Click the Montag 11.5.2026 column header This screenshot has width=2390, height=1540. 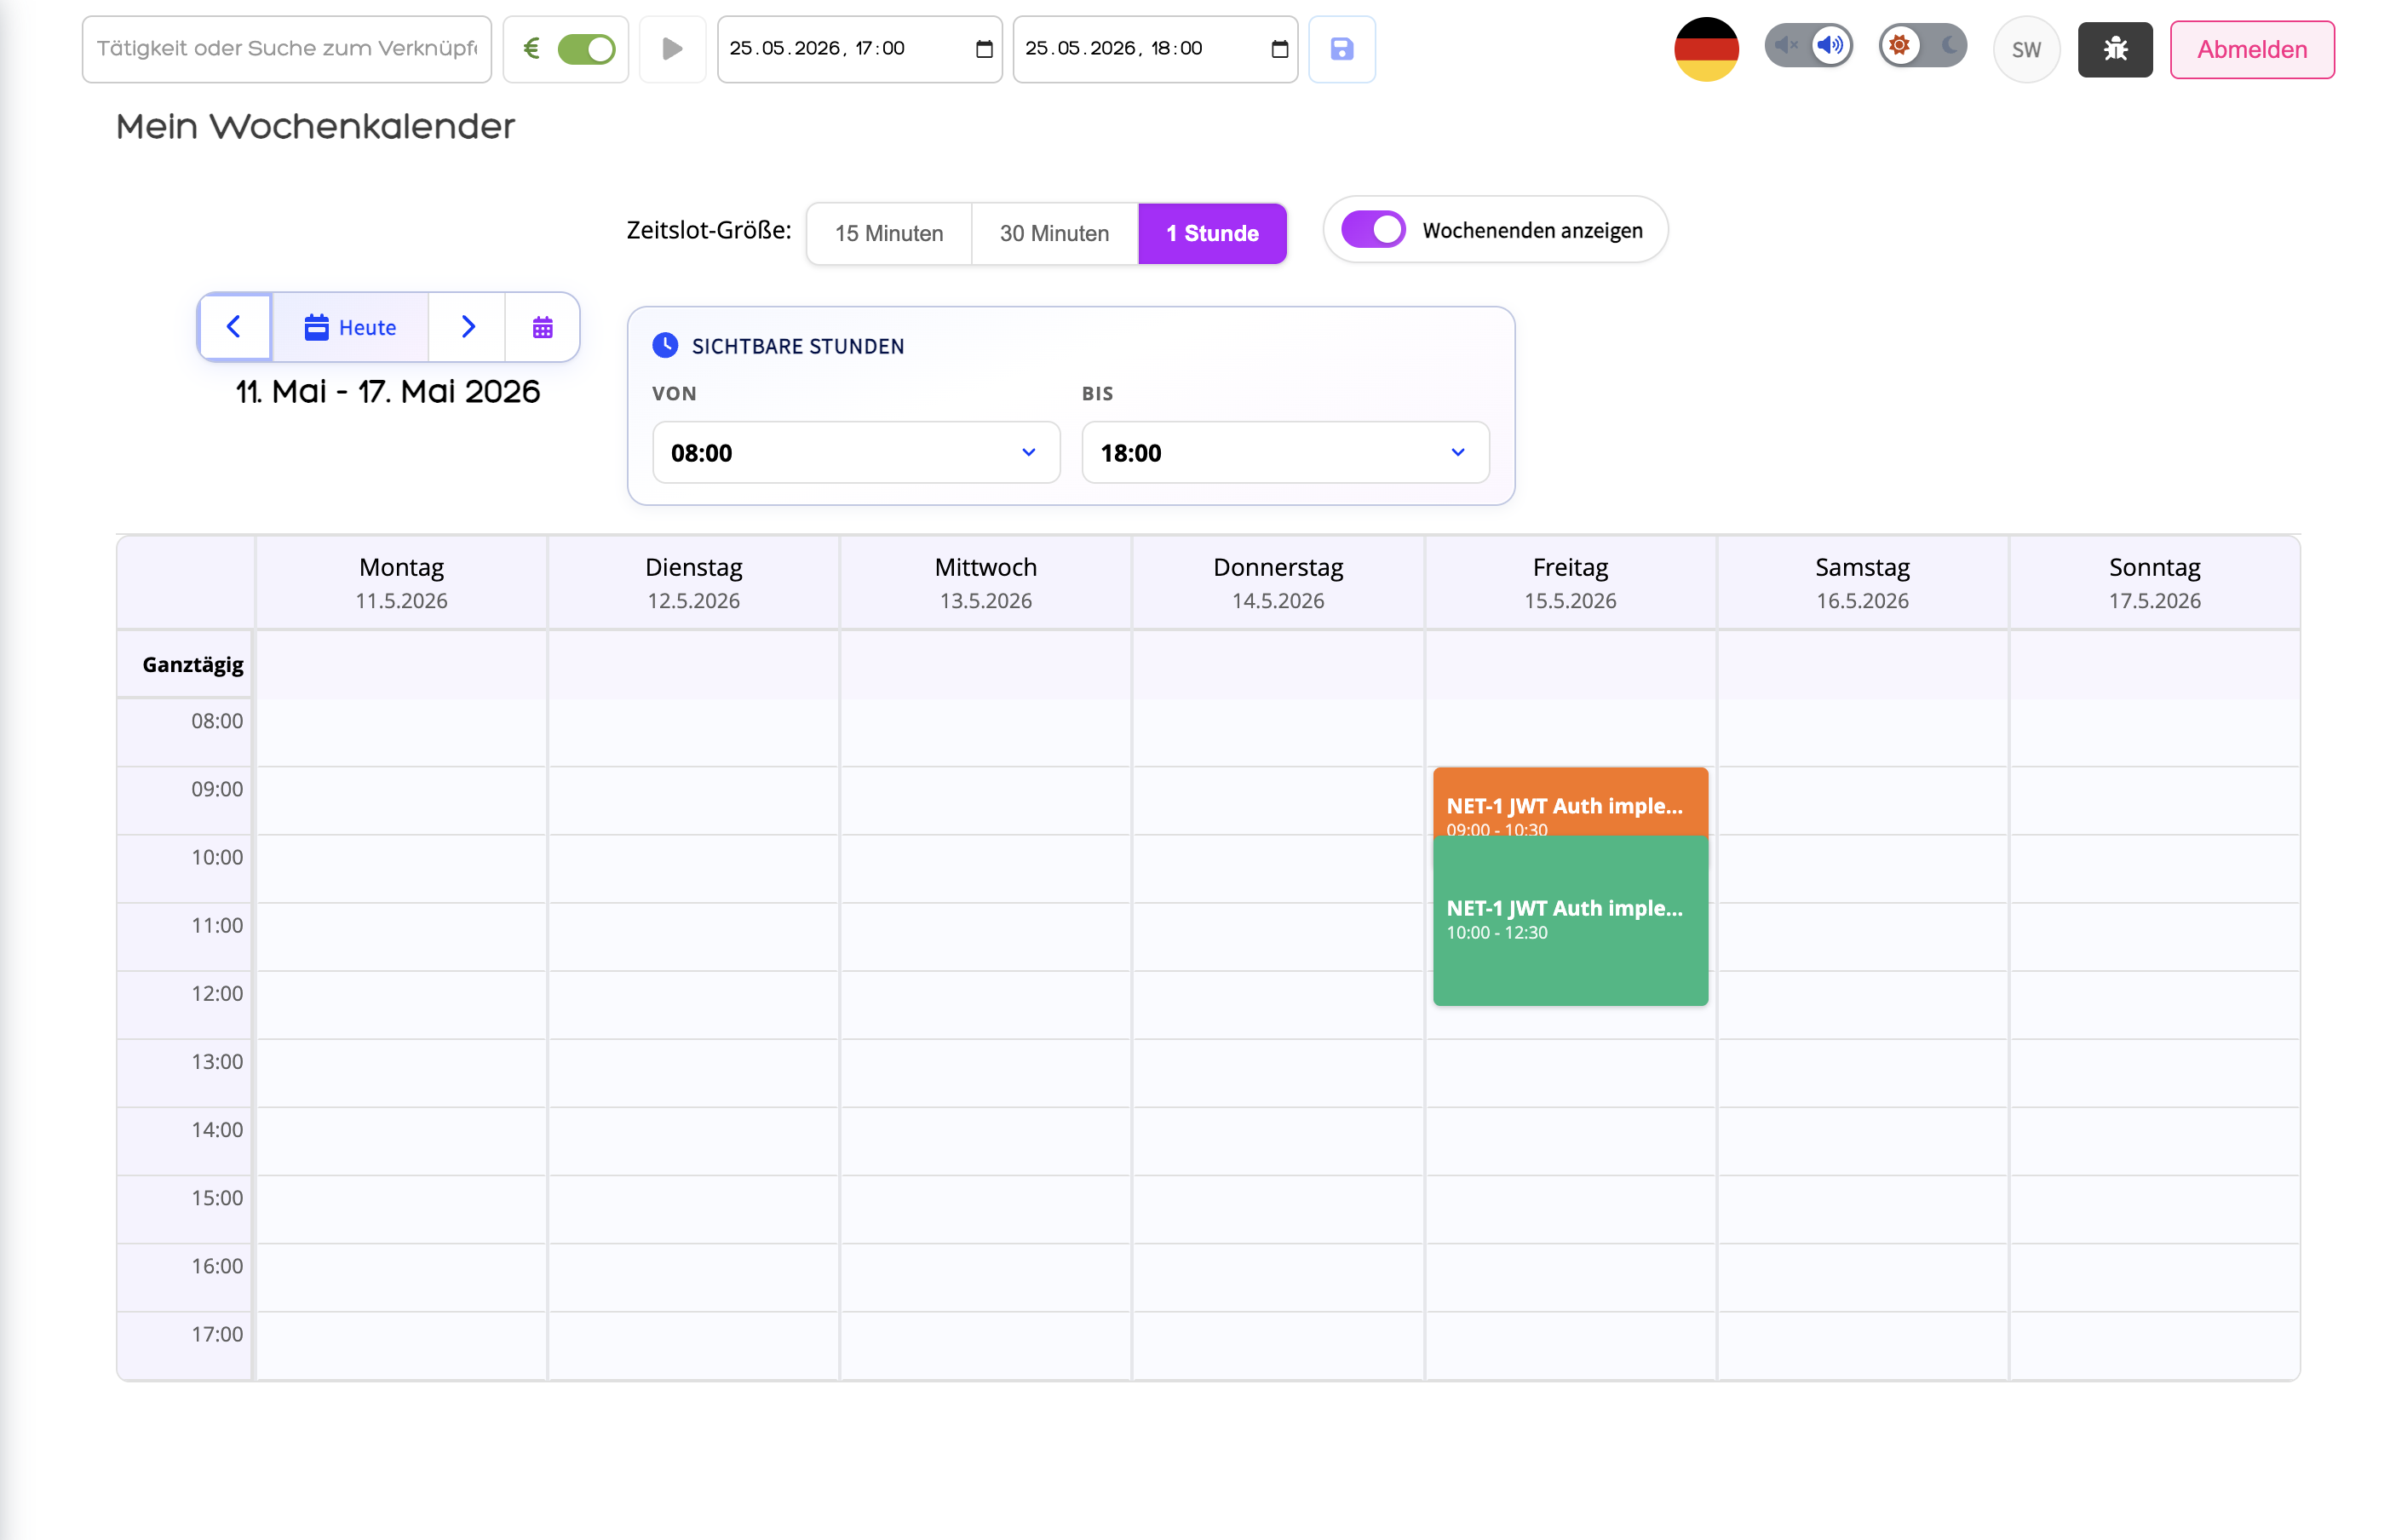click(401, 582)
